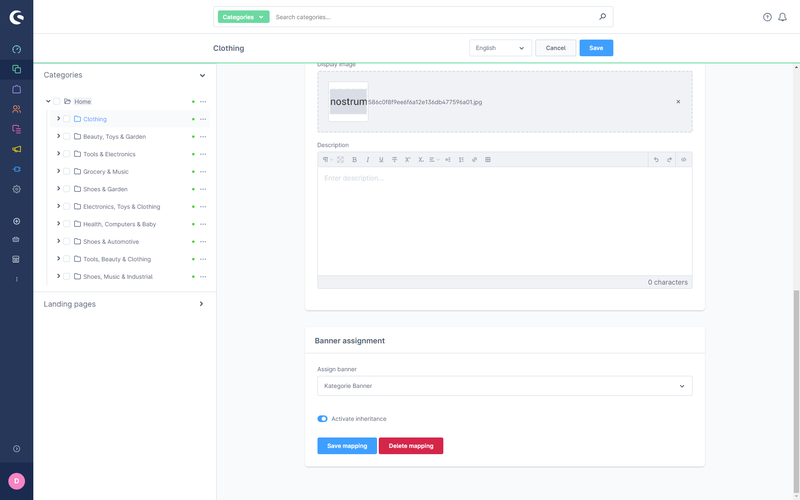Remove the nostrum display image

678,102
